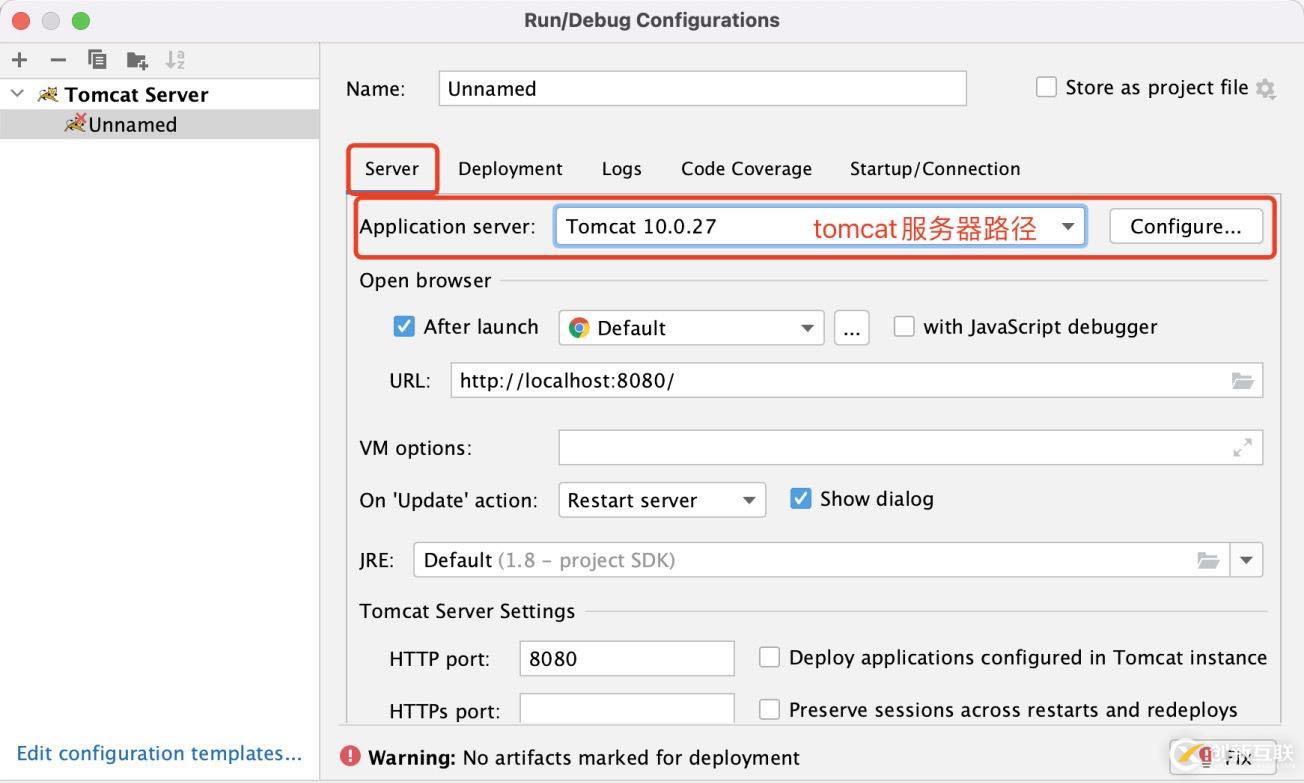
Task: Click the Tomcat Server group icon
Action: [x=48, y=95]
